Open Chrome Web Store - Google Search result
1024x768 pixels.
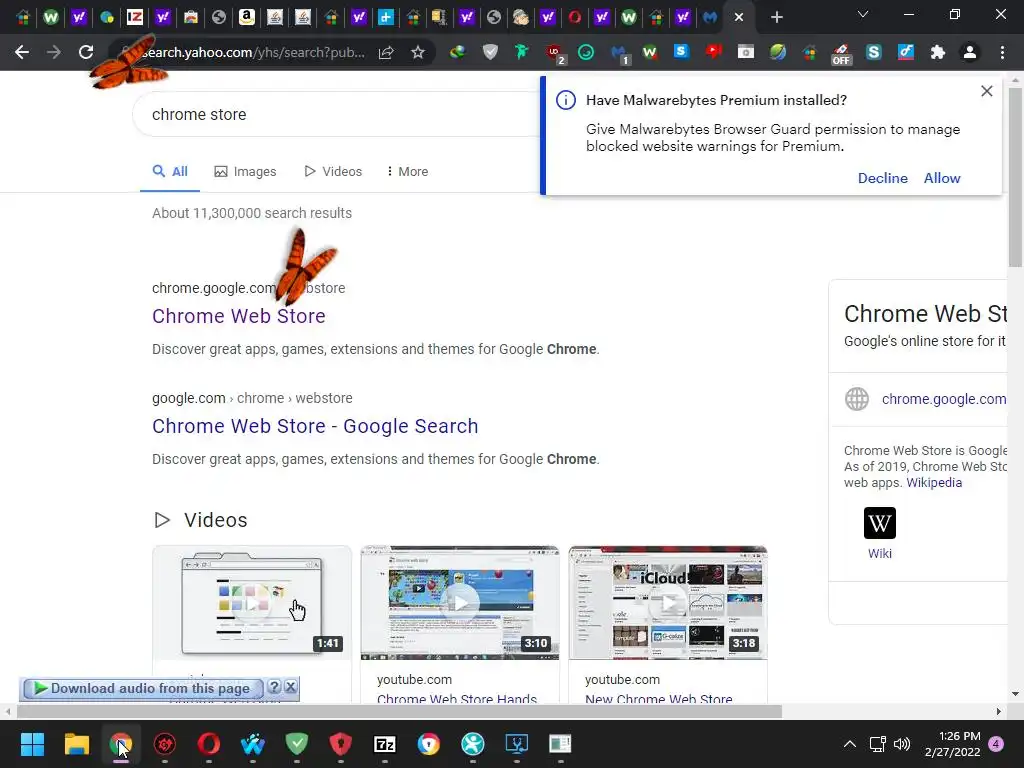[x=315, y=426]
